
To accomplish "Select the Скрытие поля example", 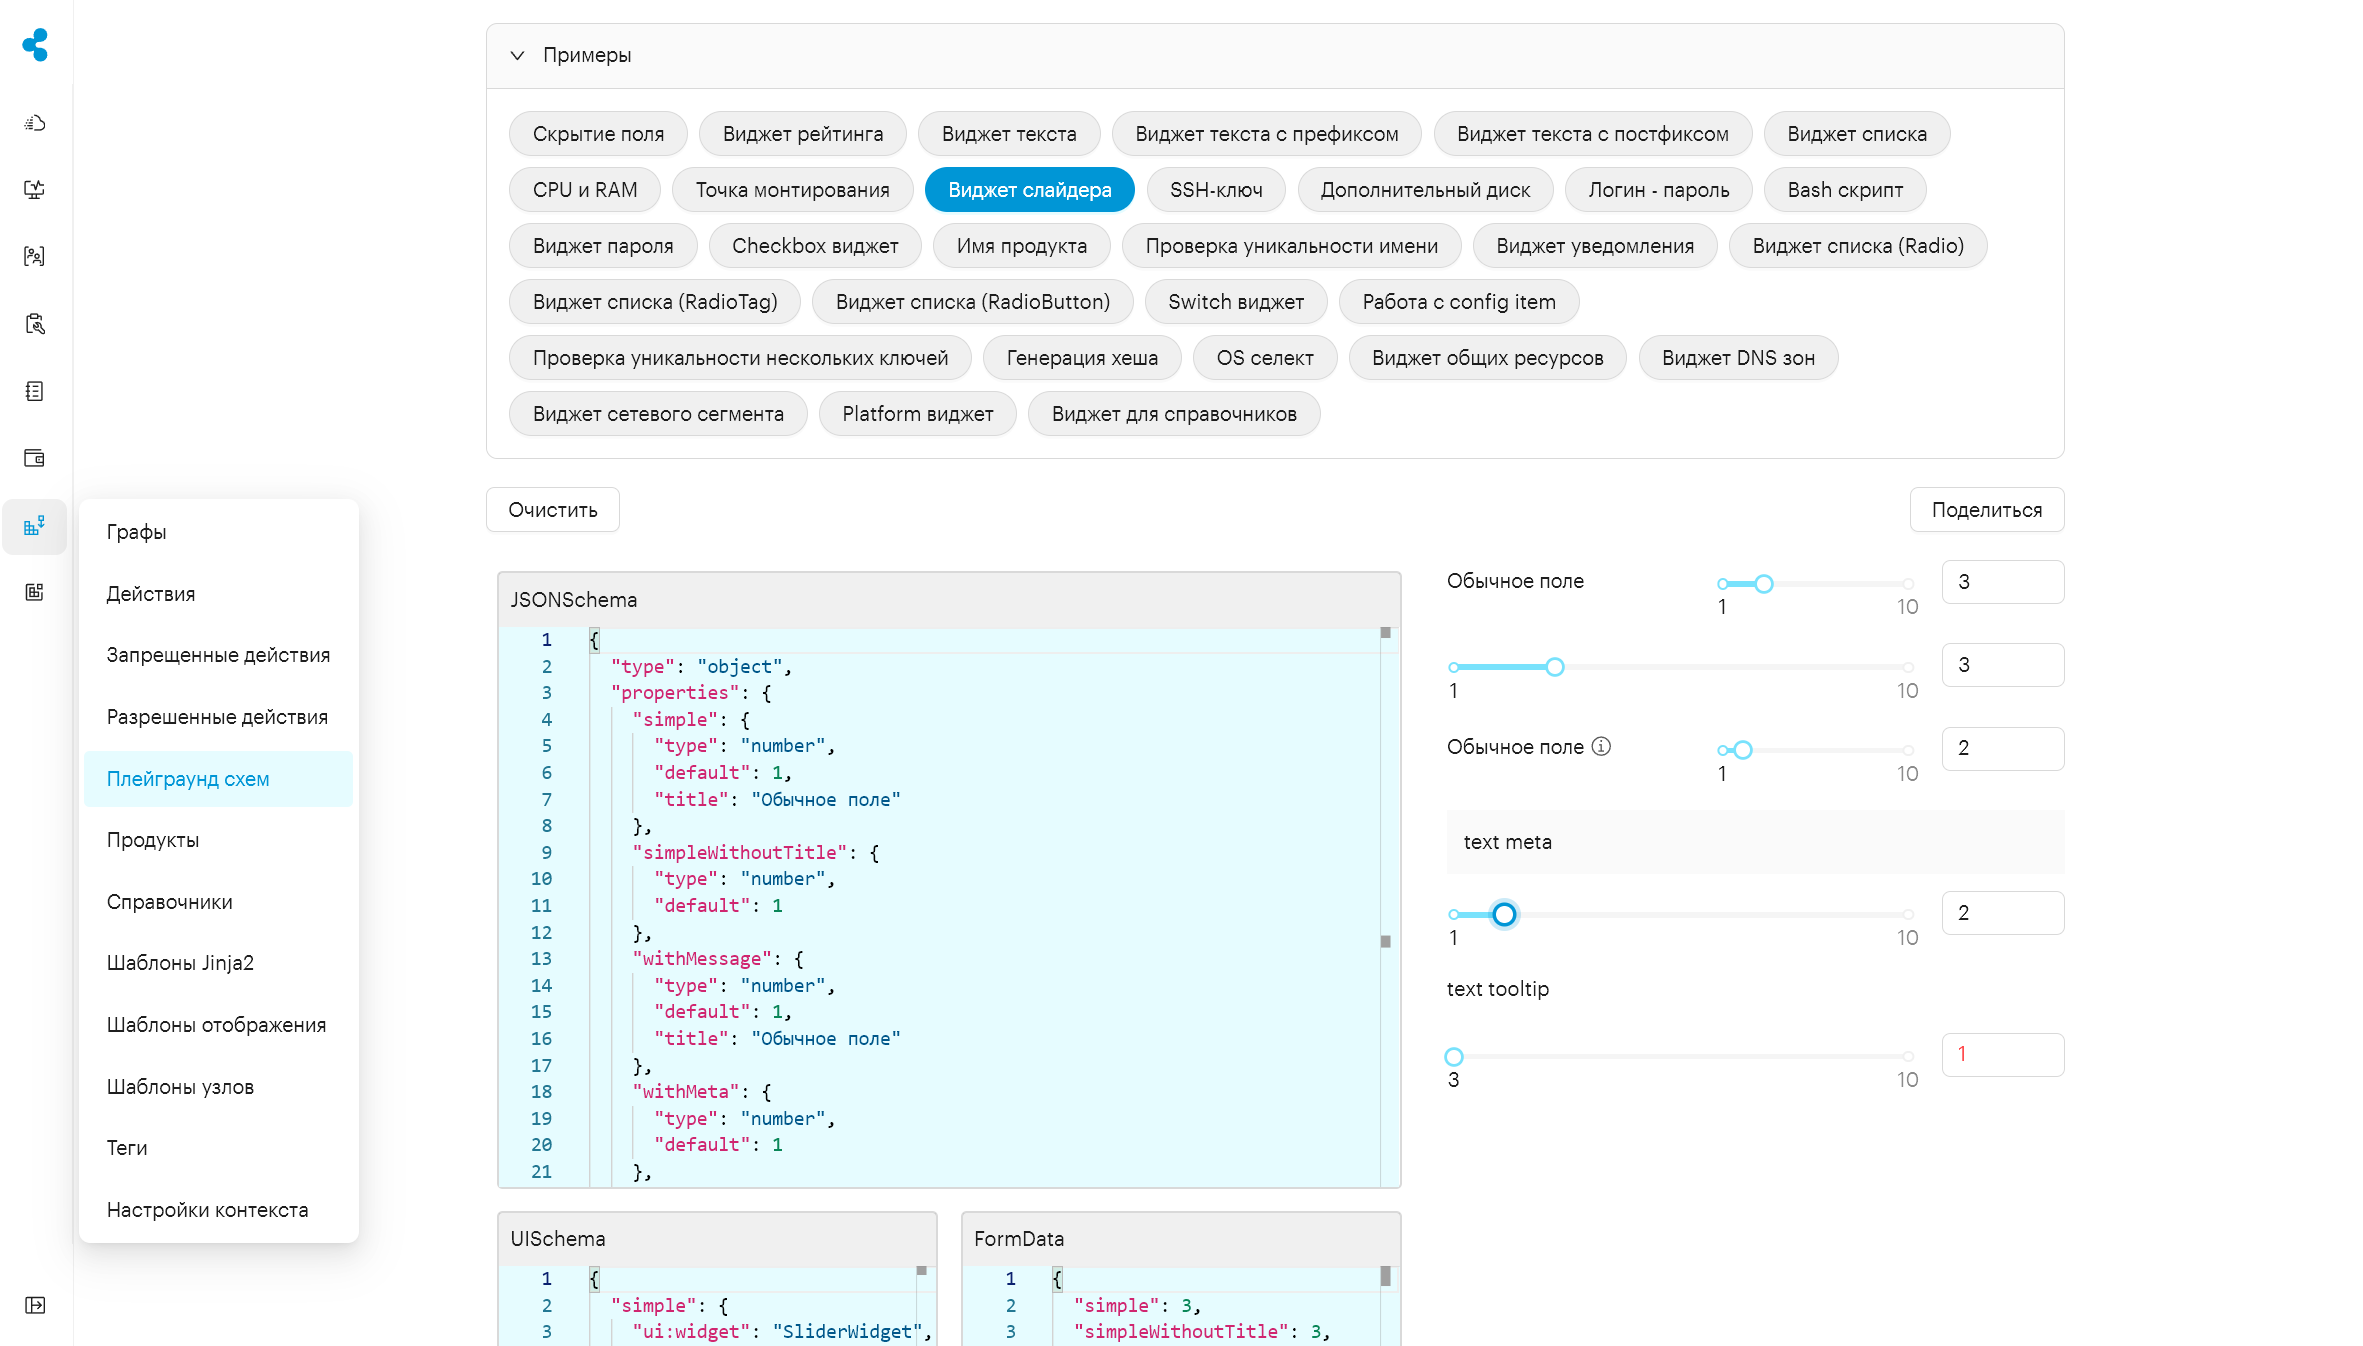I will pyautogui.click(x=598, y=134).
